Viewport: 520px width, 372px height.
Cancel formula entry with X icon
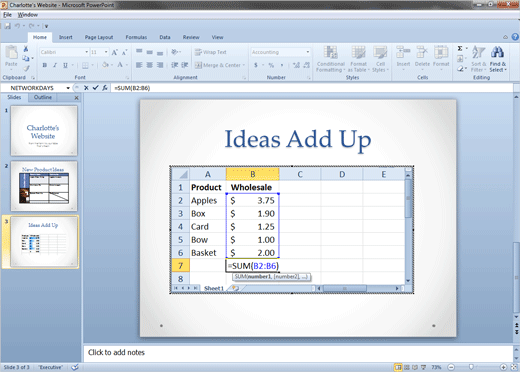(x=86, y=88)
